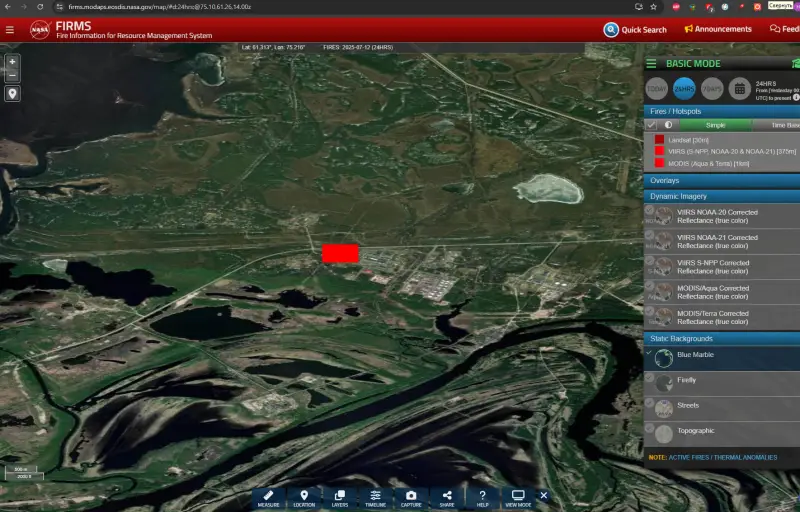This screenshot has height=512, width=800.
Task: Open Announcements
Action: [717, 29]
